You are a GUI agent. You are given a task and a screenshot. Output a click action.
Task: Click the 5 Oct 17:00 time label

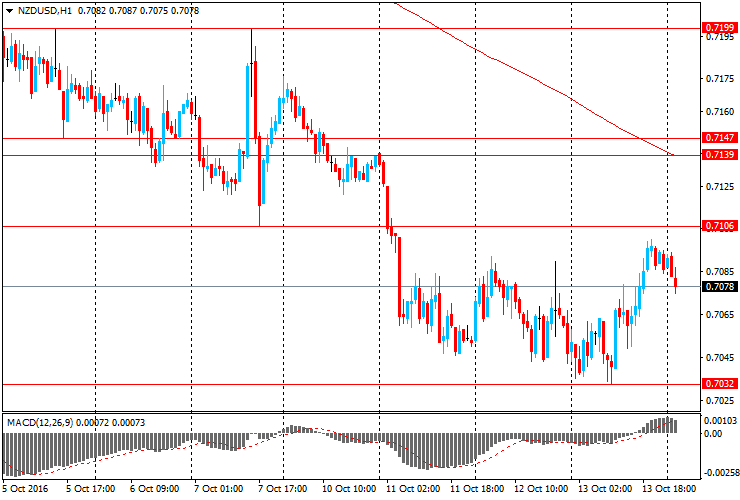(x=90, y=489)
